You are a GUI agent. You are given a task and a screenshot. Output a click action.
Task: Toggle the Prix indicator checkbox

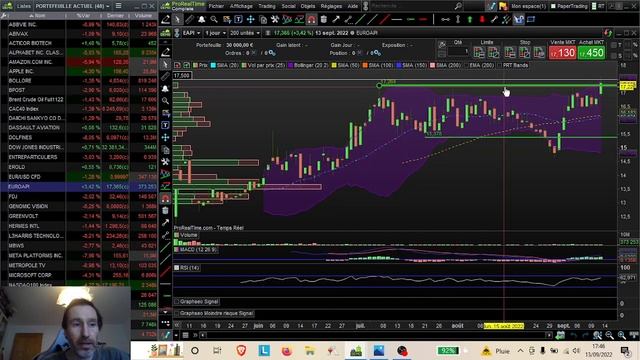click(x=196, y=65)
